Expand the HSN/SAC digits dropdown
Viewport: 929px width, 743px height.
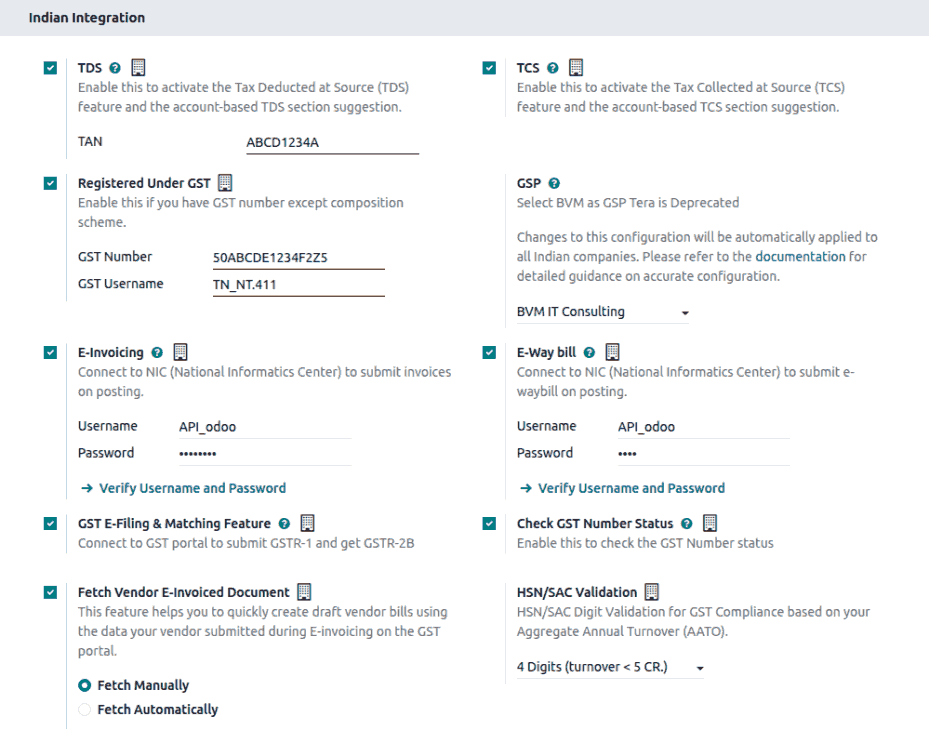coord(610,667)
